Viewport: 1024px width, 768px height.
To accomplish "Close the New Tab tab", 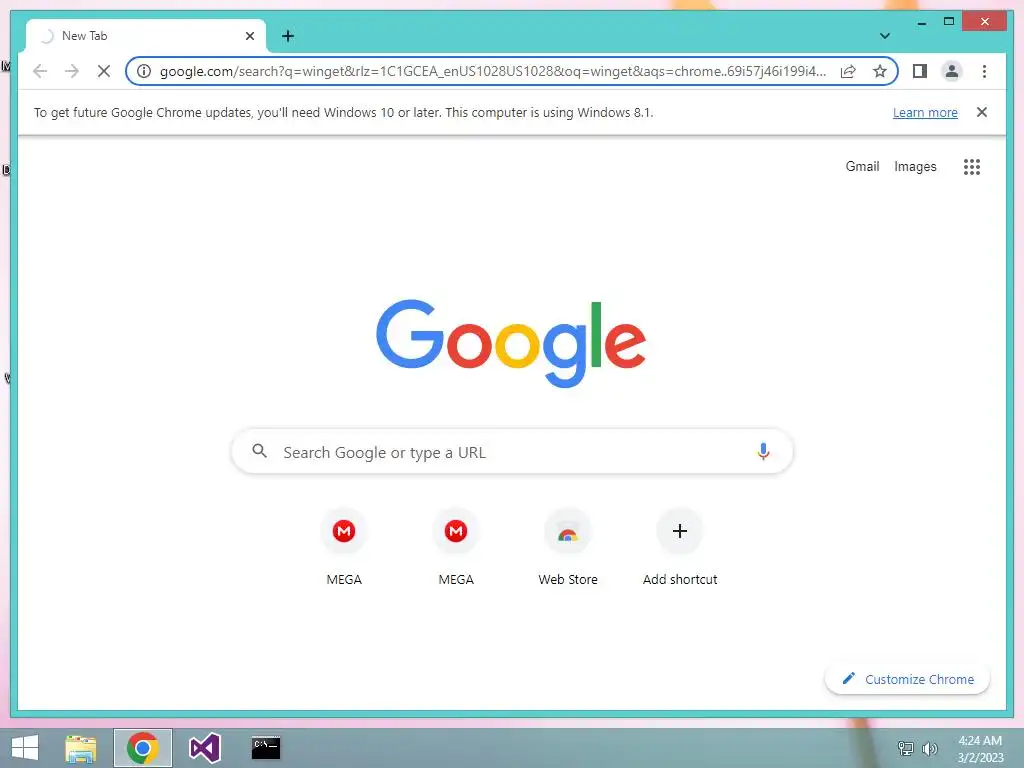I will coord(249,36).
